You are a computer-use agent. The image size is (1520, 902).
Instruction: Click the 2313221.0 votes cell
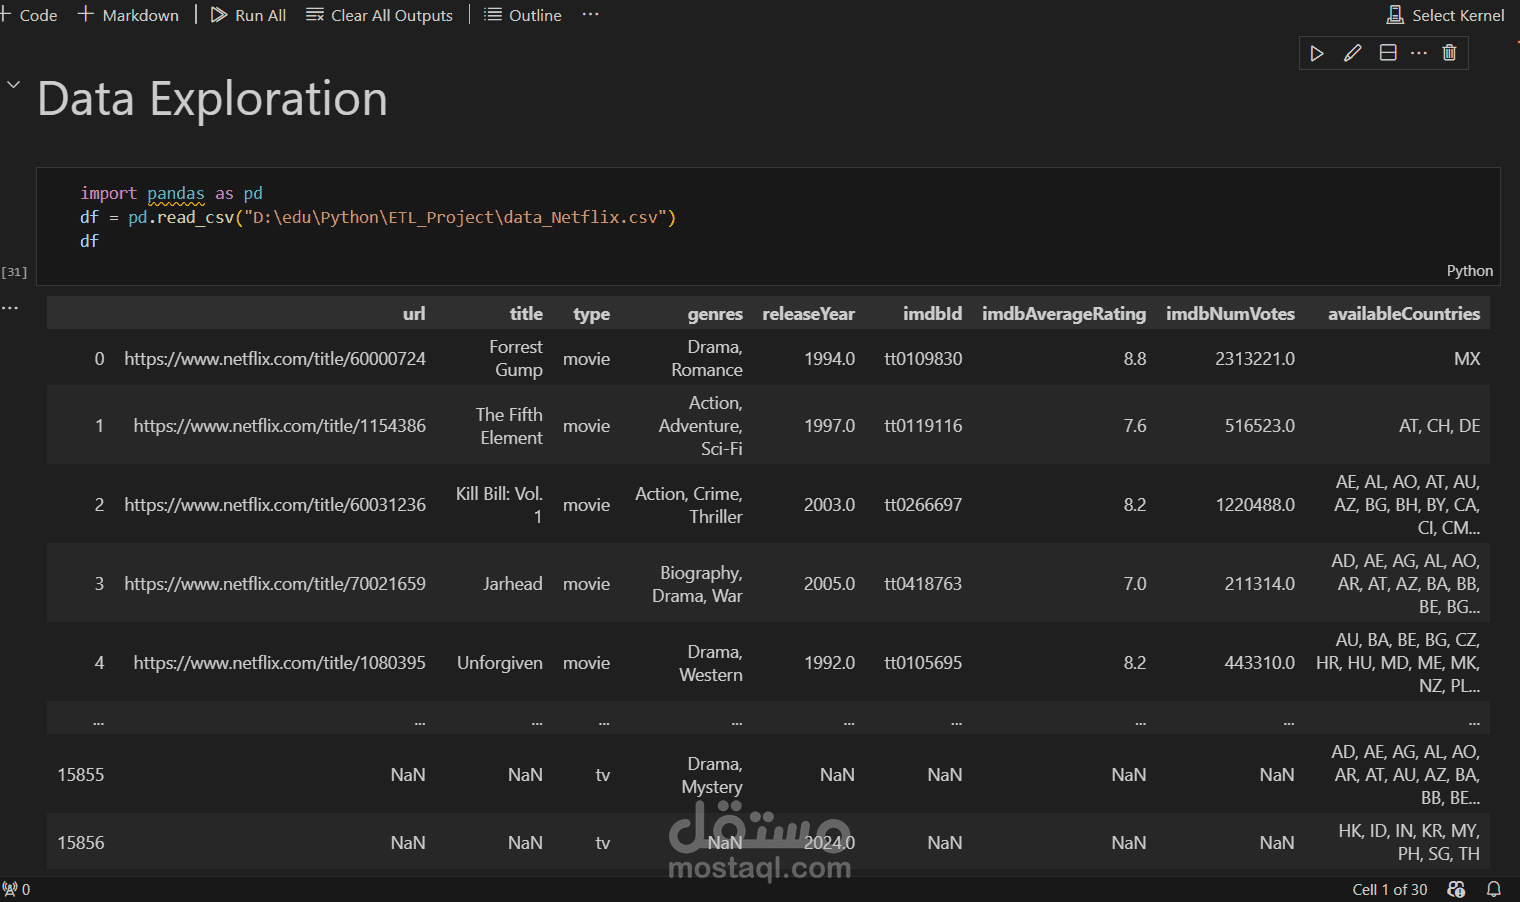tap(1255, 359)
